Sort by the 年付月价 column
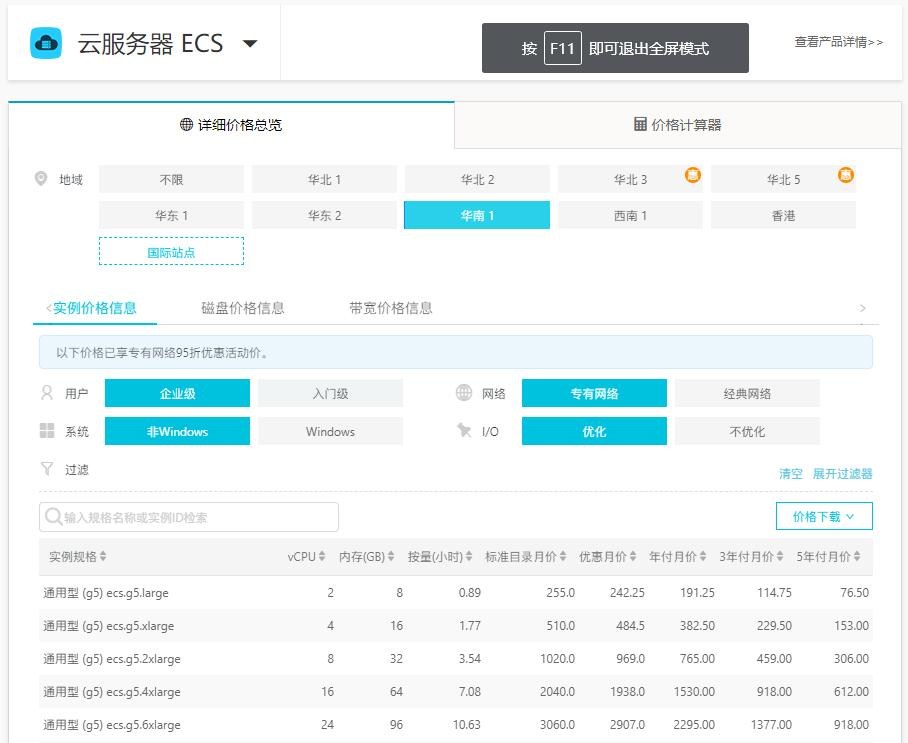Viewport: 908px width, 743px height. coord(678,557)
